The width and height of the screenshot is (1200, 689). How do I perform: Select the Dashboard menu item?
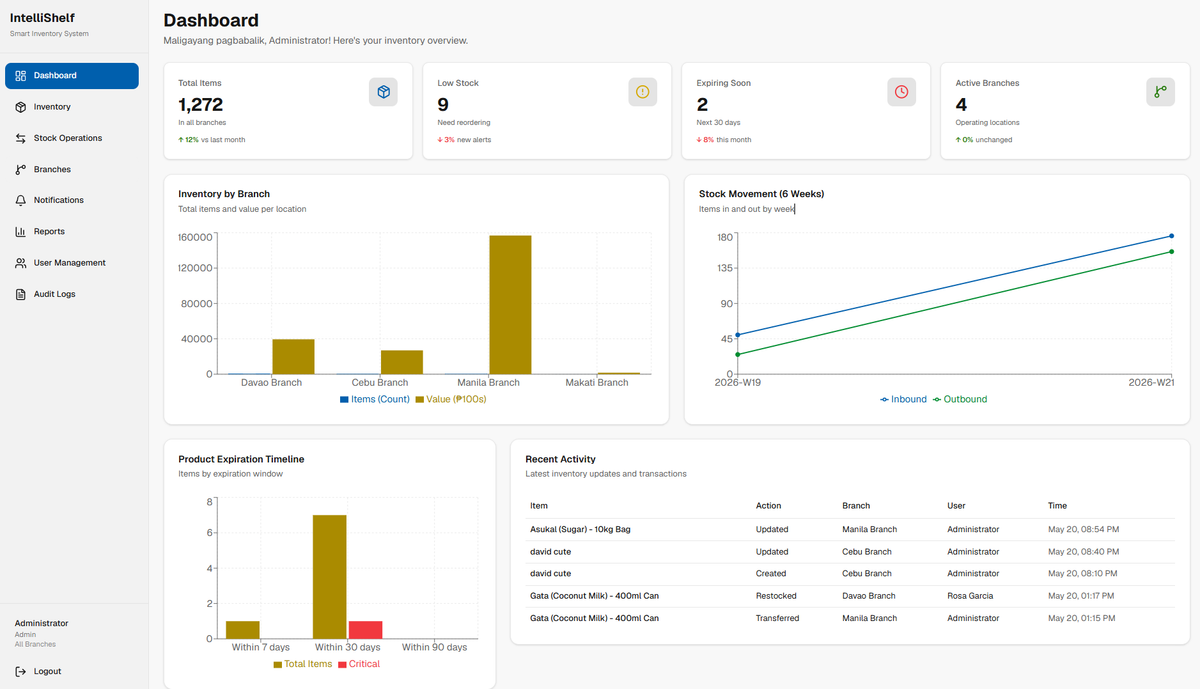[x=71, y=76]
